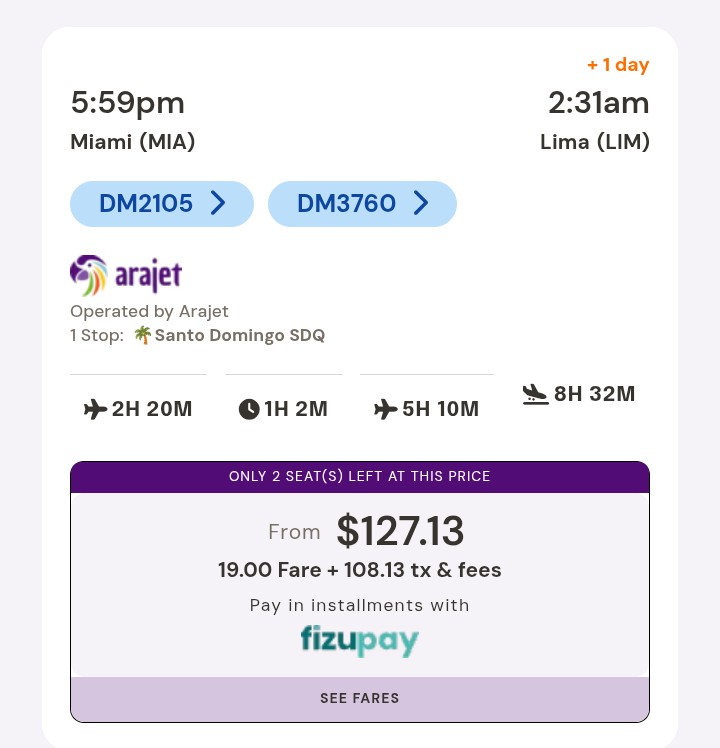Click the fizupay logo
Image resolution: width=720 pixels, height=748 pixels.
[360, 641]
